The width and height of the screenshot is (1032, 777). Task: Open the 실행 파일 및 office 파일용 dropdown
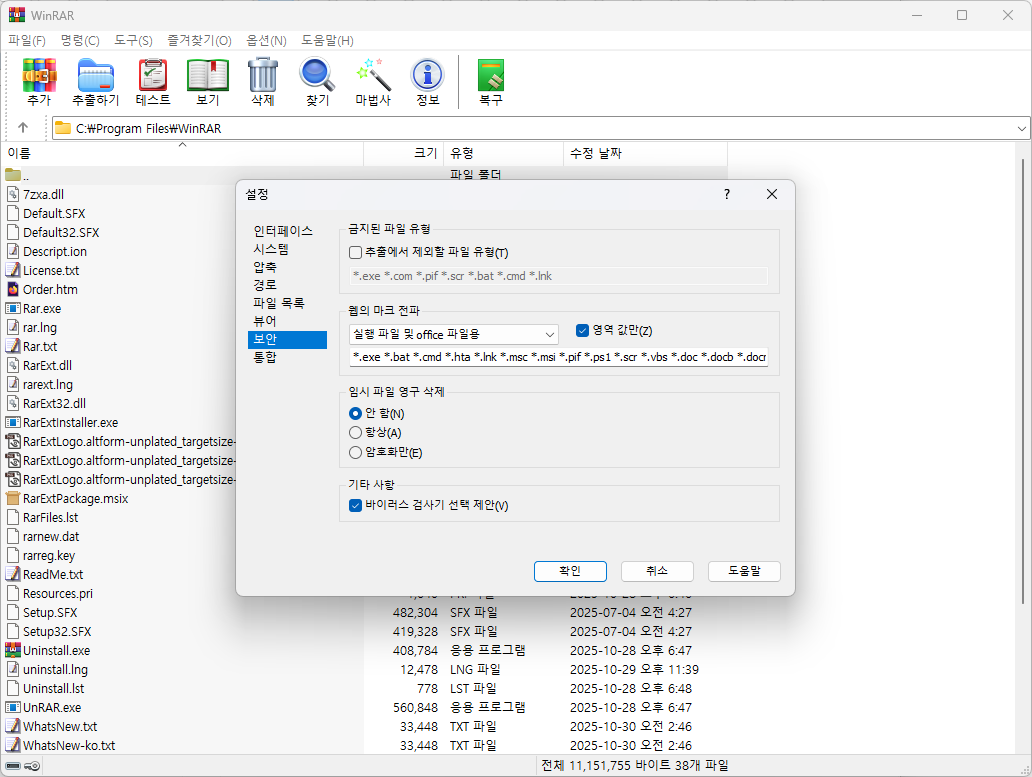(453, 334)
